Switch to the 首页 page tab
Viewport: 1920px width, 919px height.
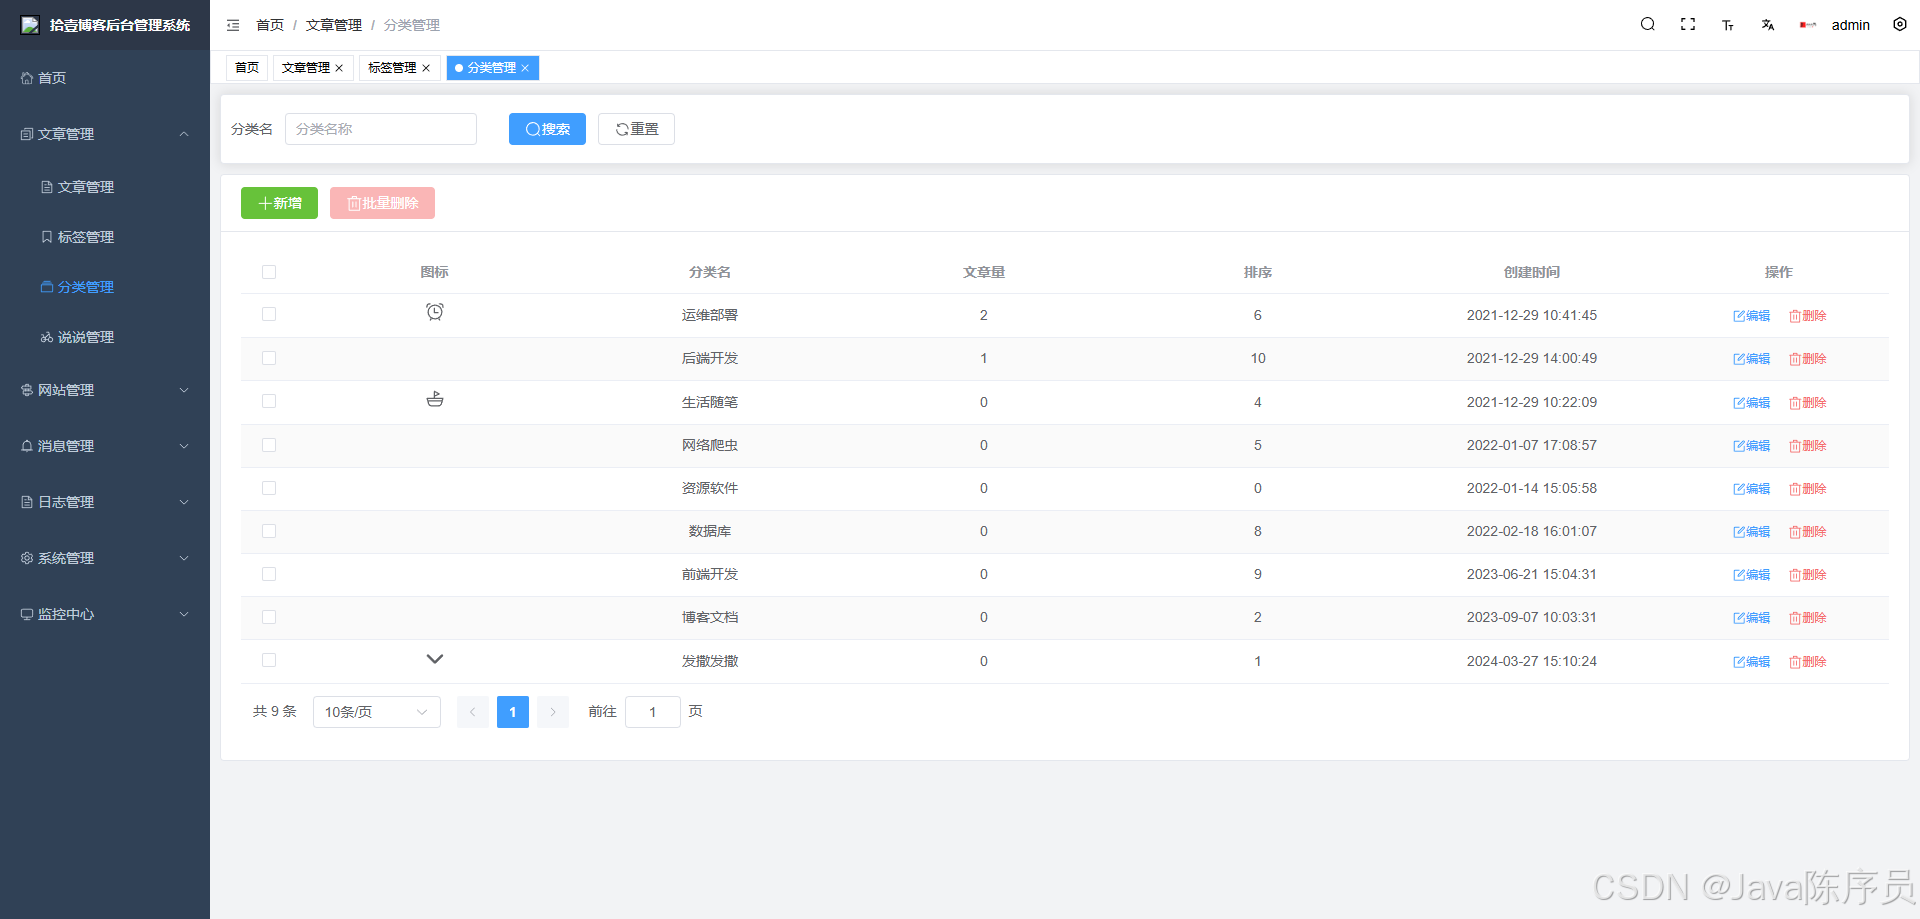(247, 68)
